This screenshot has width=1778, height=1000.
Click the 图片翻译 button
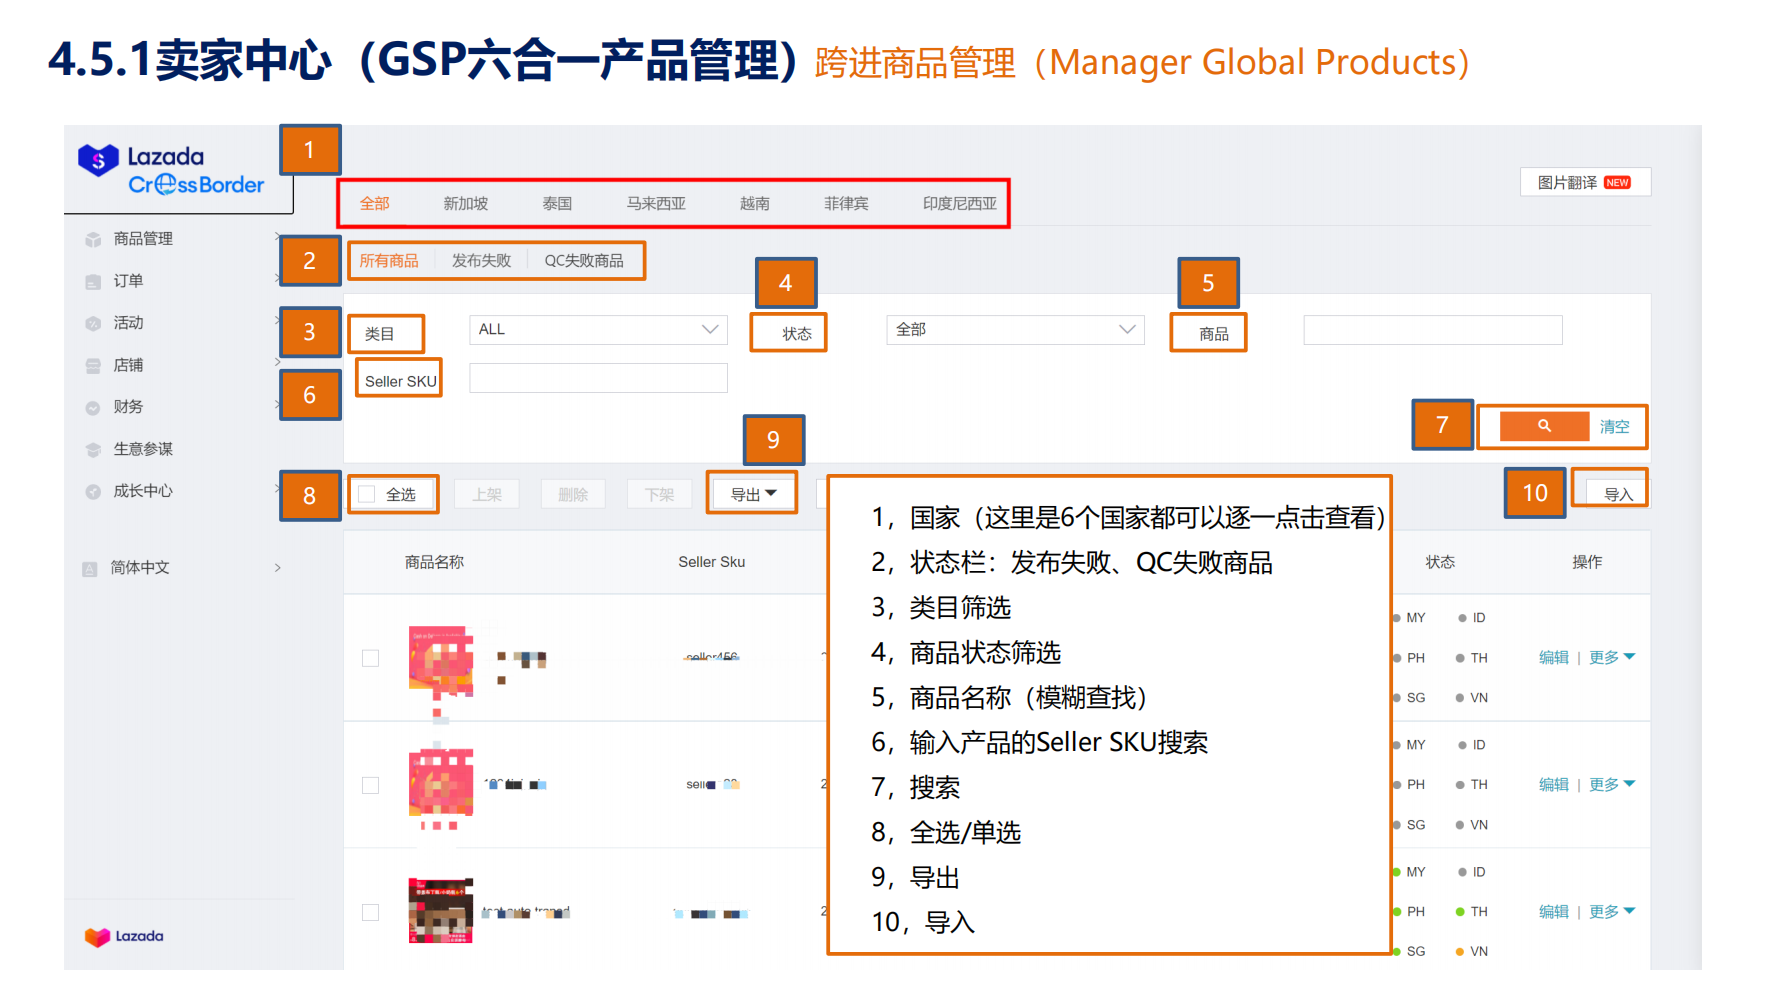[x=1585, y=182]
